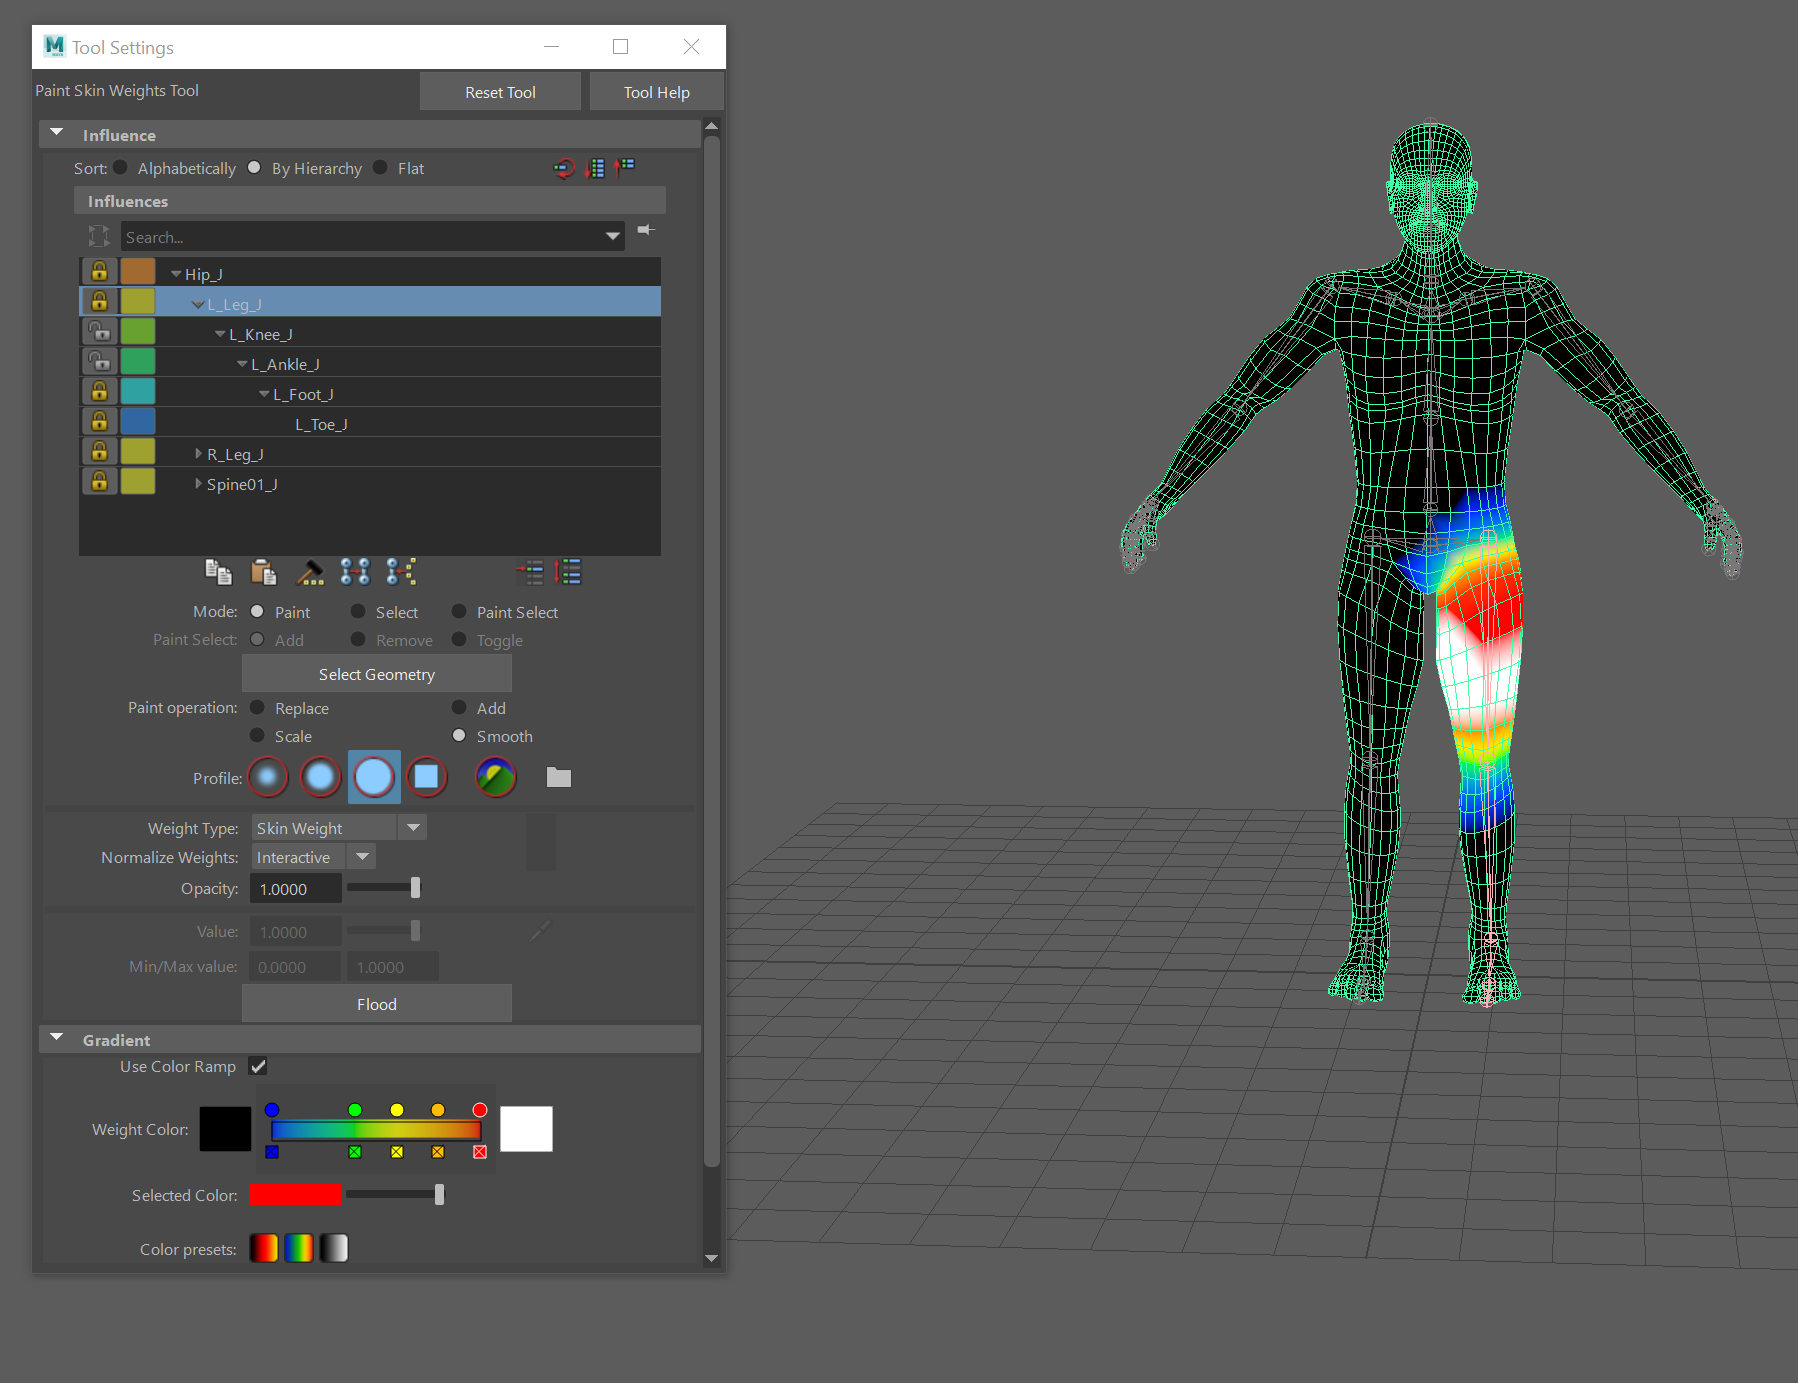Toggle the lock icon for L_Knee_J
Image resolution: width=1798 pixels, height=1383 pixels.
tap(99, 332)
